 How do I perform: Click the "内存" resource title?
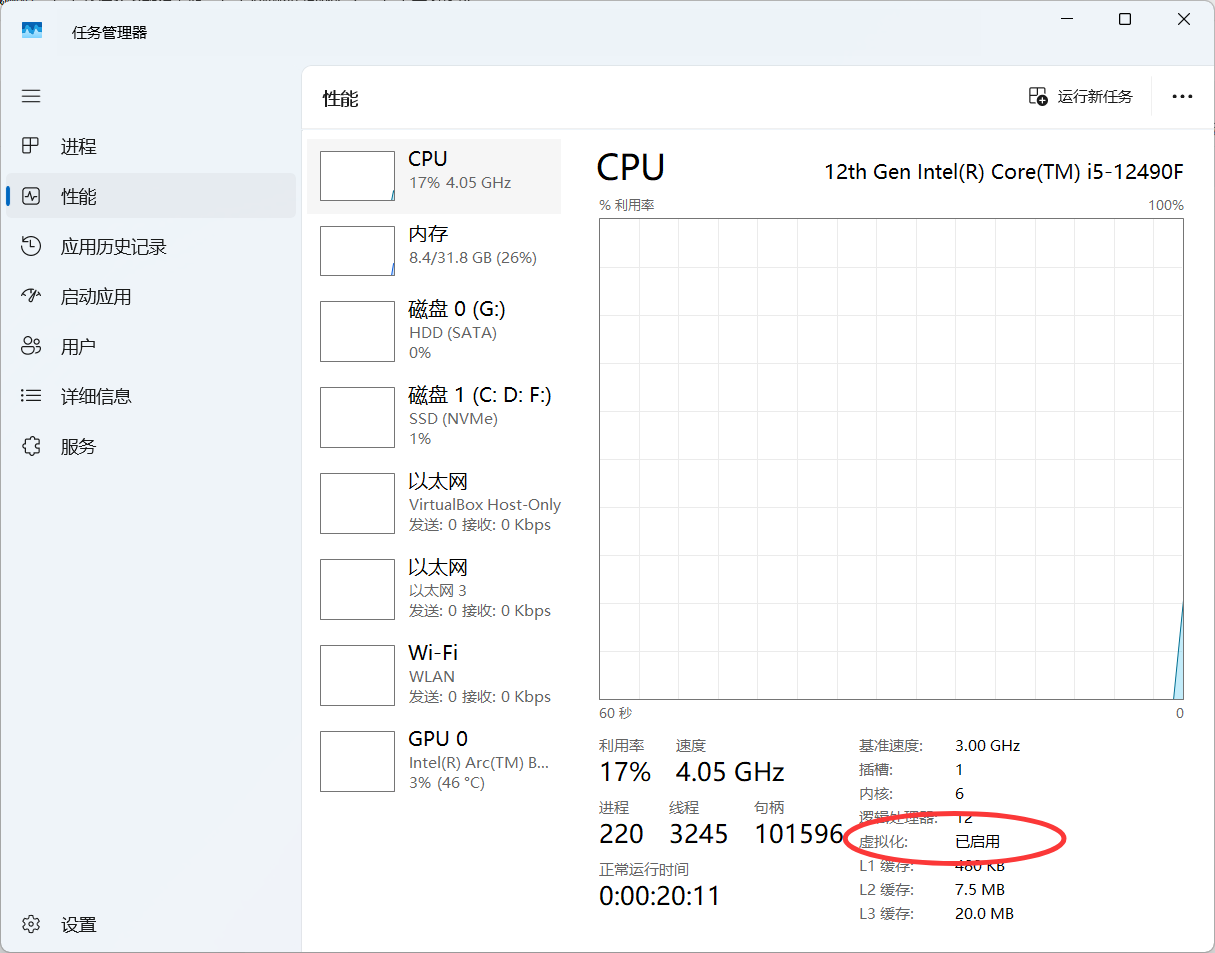[428, 234]
